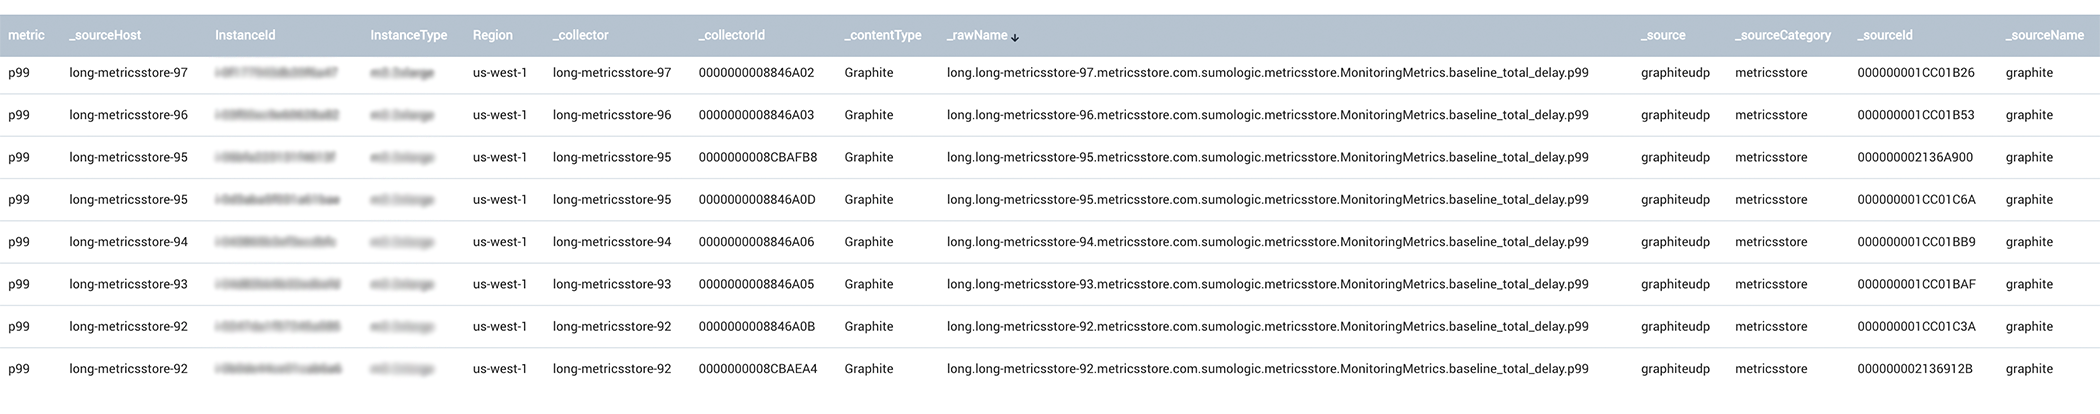
Task: Click the InstanceId column header
Action: [245, 35]
